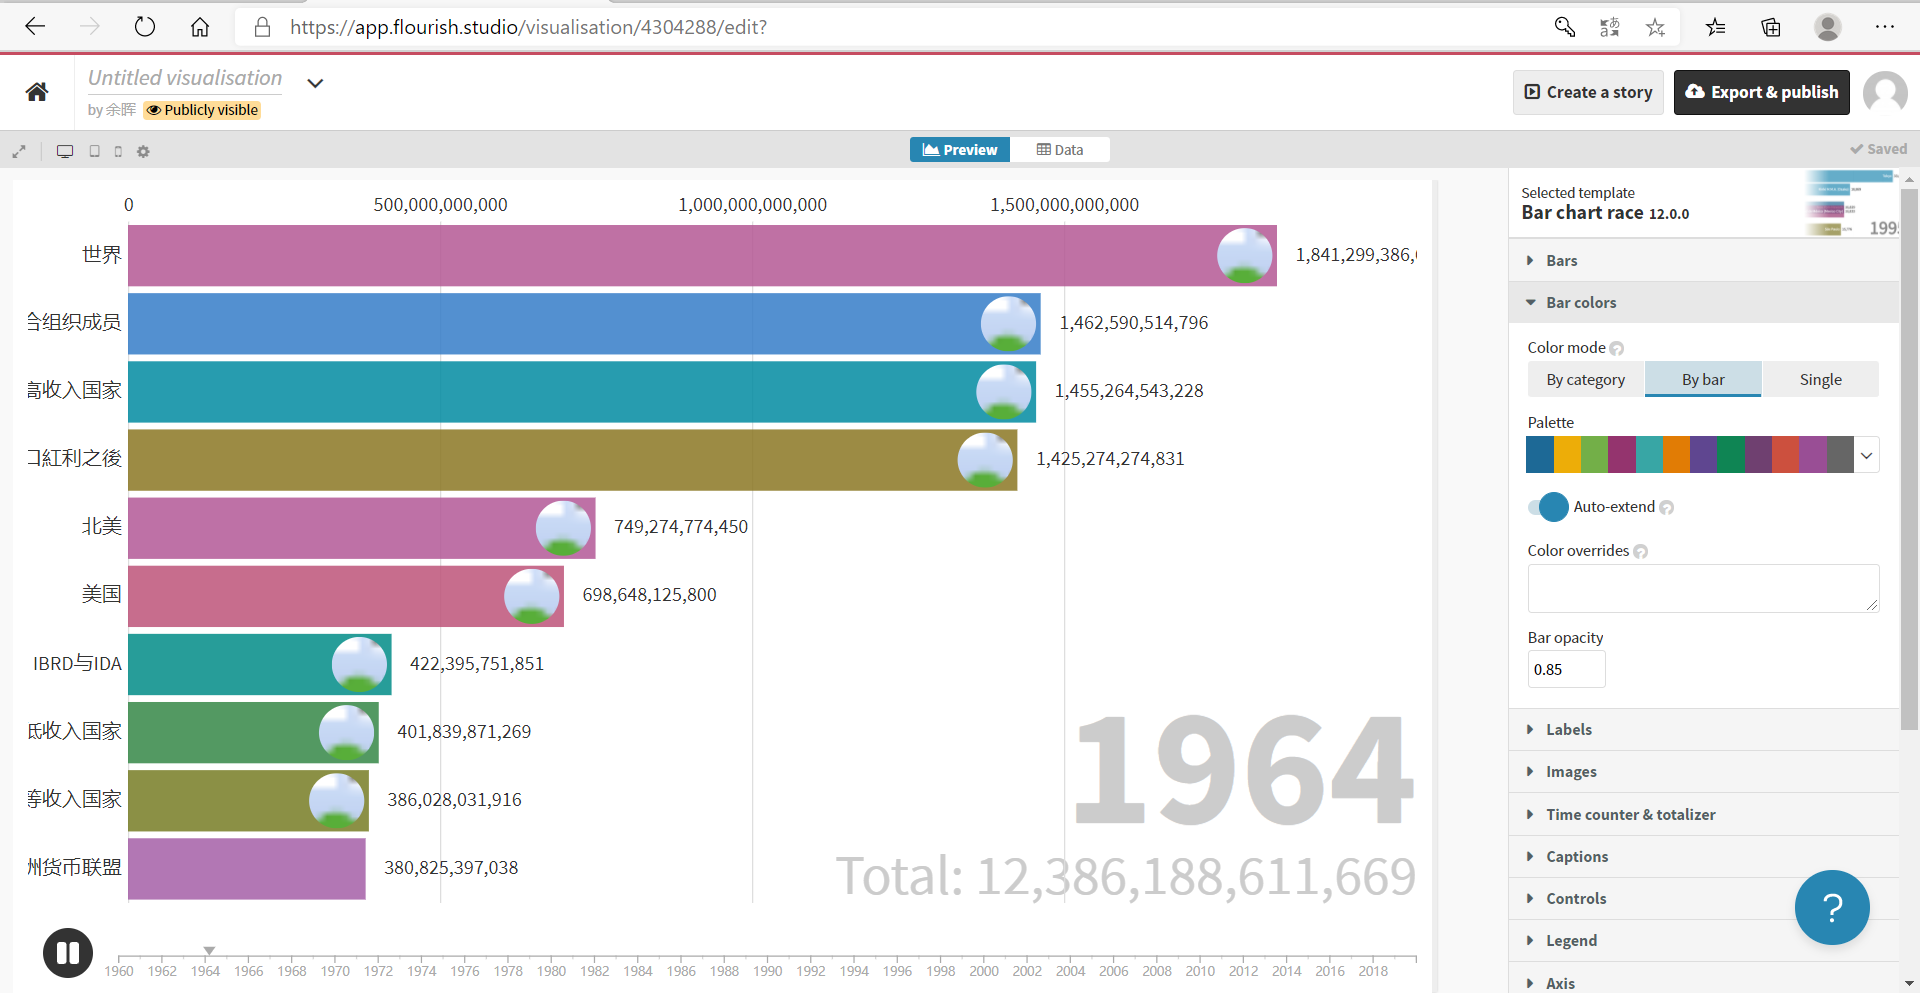This screenshot has height=993, width=1920.
Task: Click the 世界 bar in chart
Action: 702,255
